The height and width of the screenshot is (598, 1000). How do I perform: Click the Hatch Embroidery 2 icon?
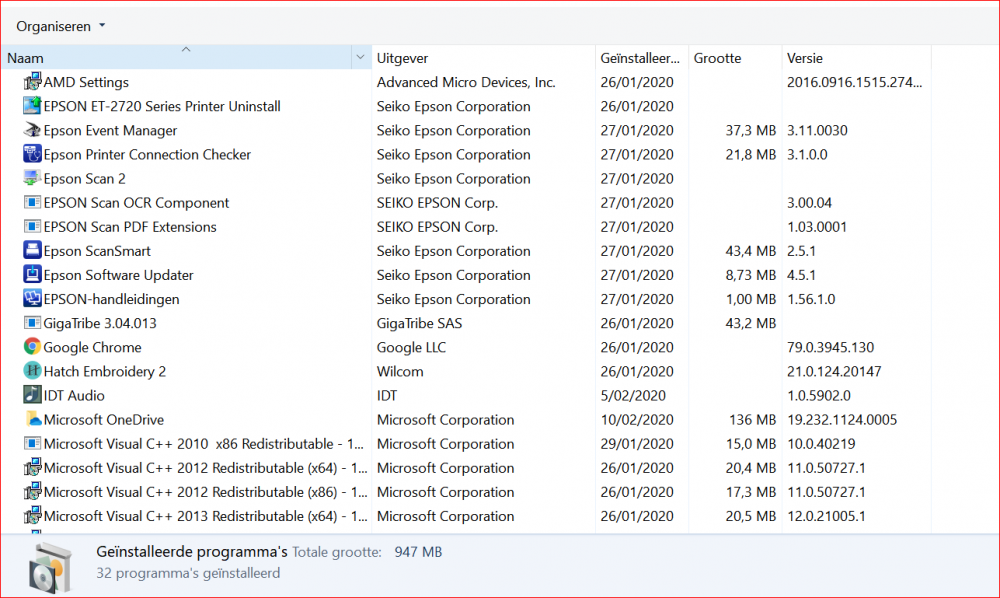(x=32, y=371)
